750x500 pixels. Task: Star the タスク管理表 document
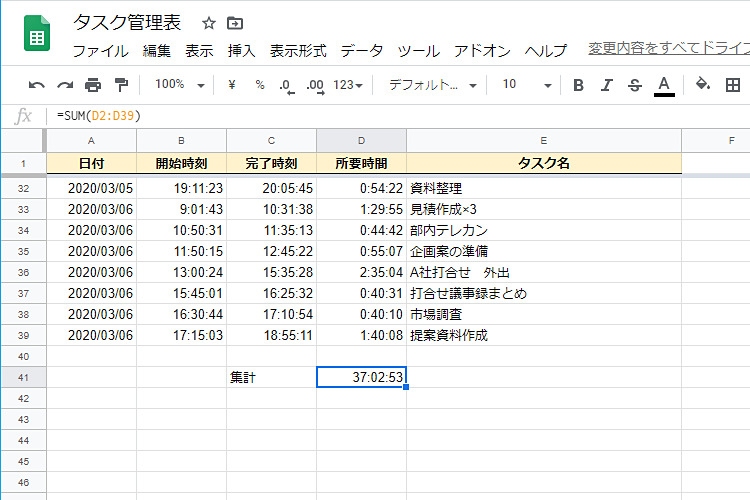(x=209, y=23)
